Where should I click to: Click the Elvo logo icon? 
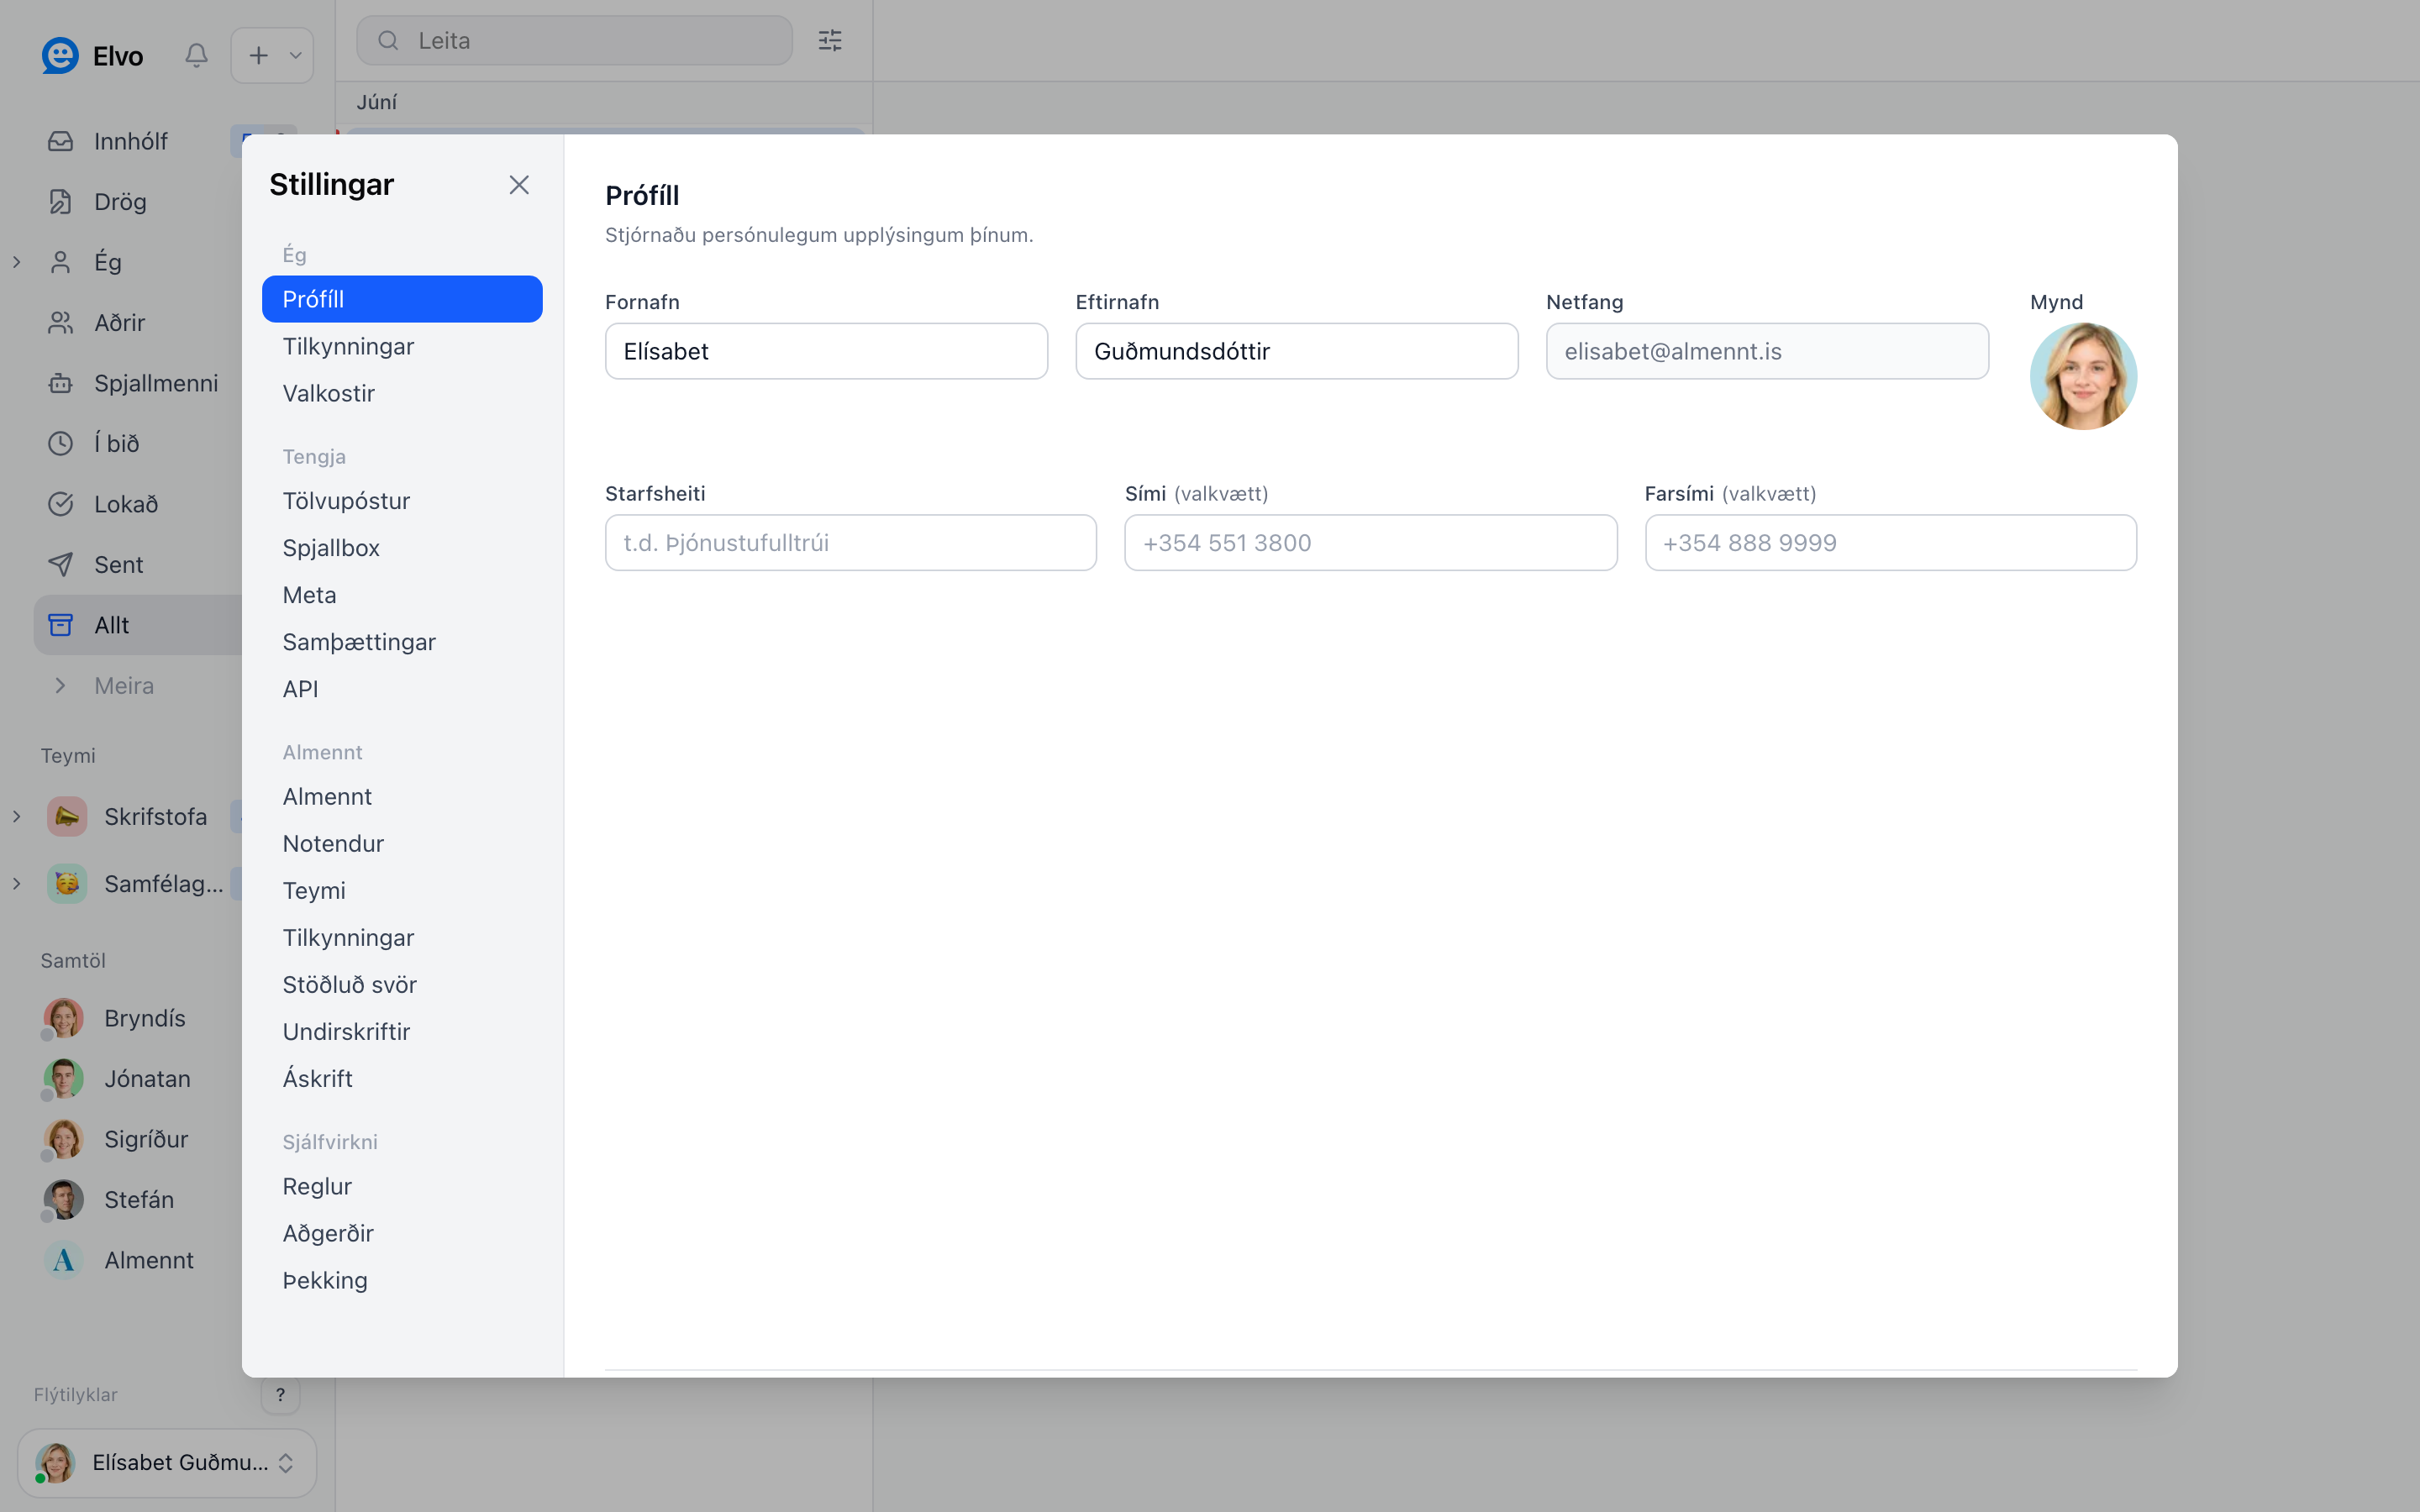click(60, 55)
